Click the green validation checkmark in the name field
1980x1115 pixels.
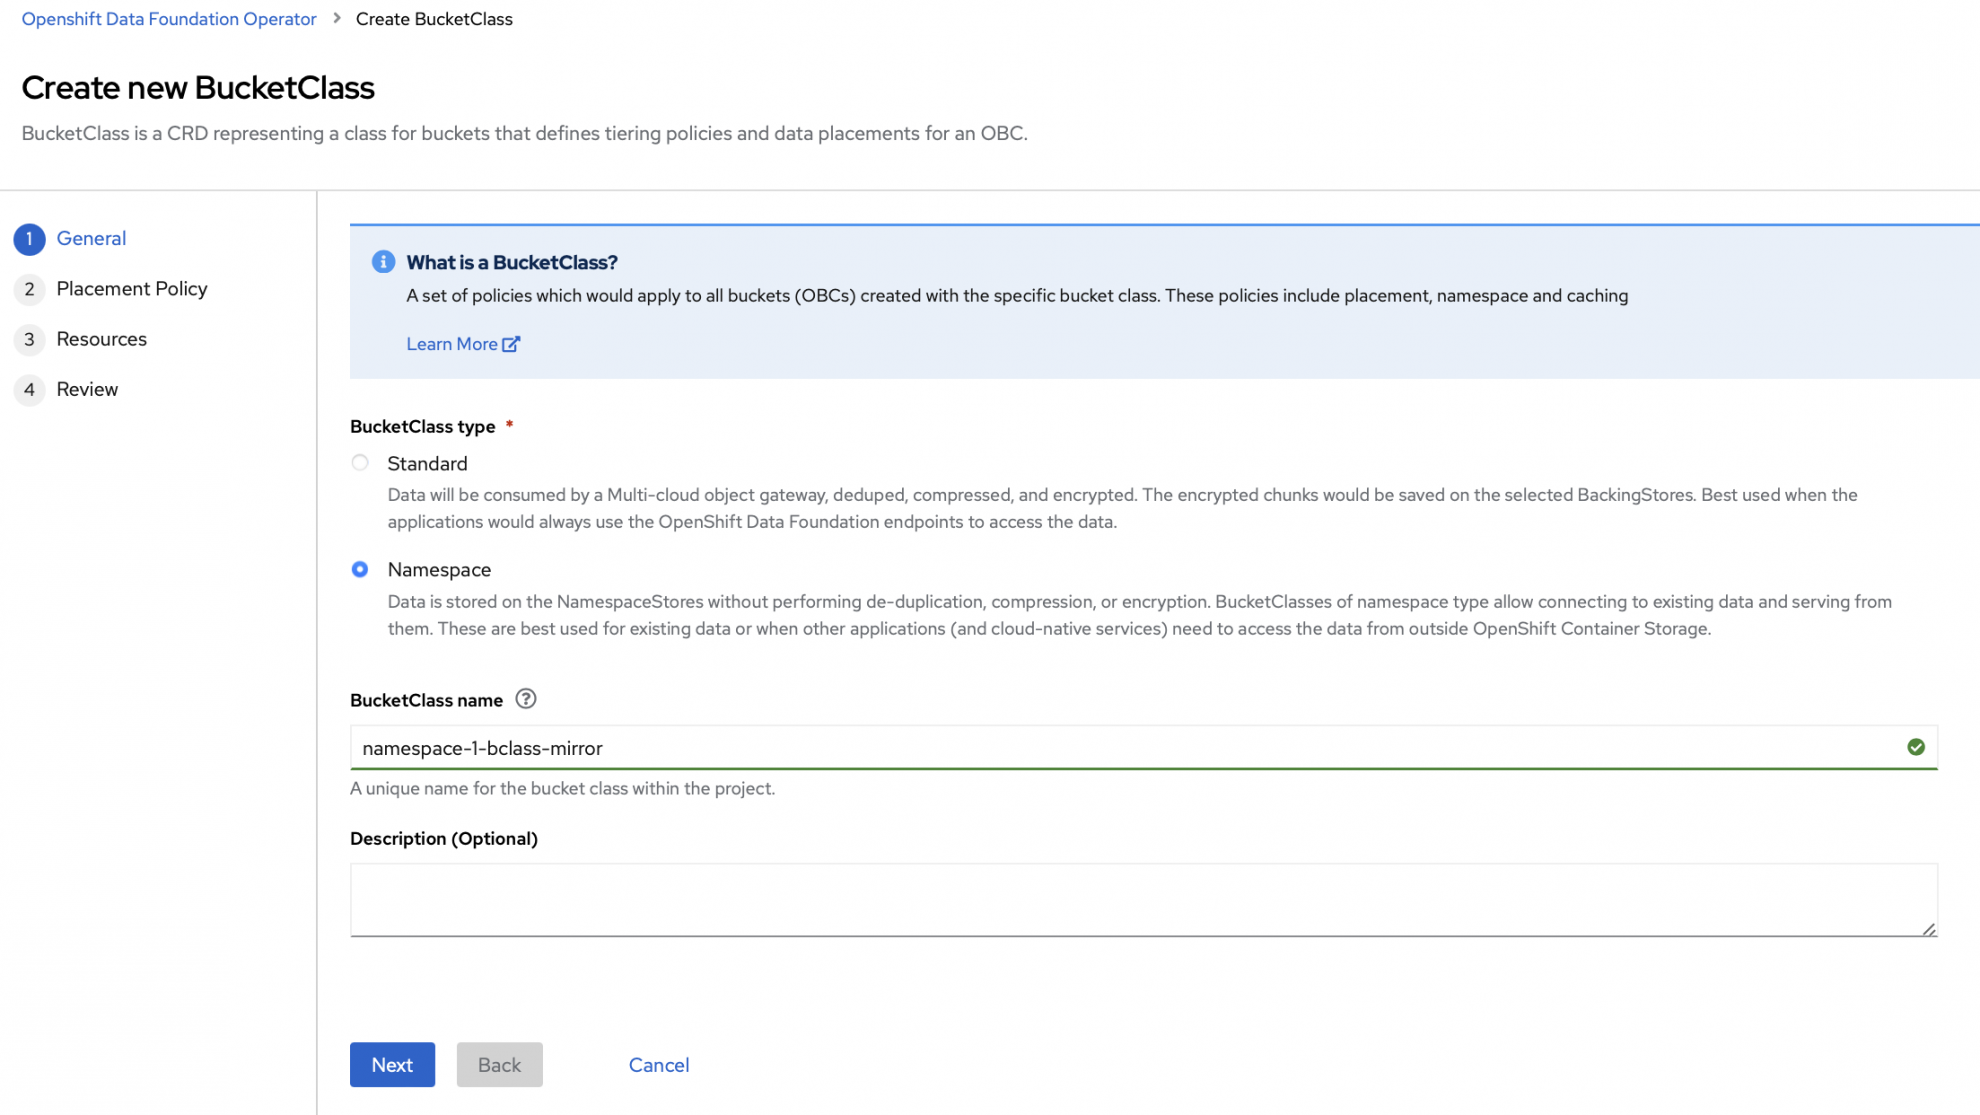(x=1916, y=747)
